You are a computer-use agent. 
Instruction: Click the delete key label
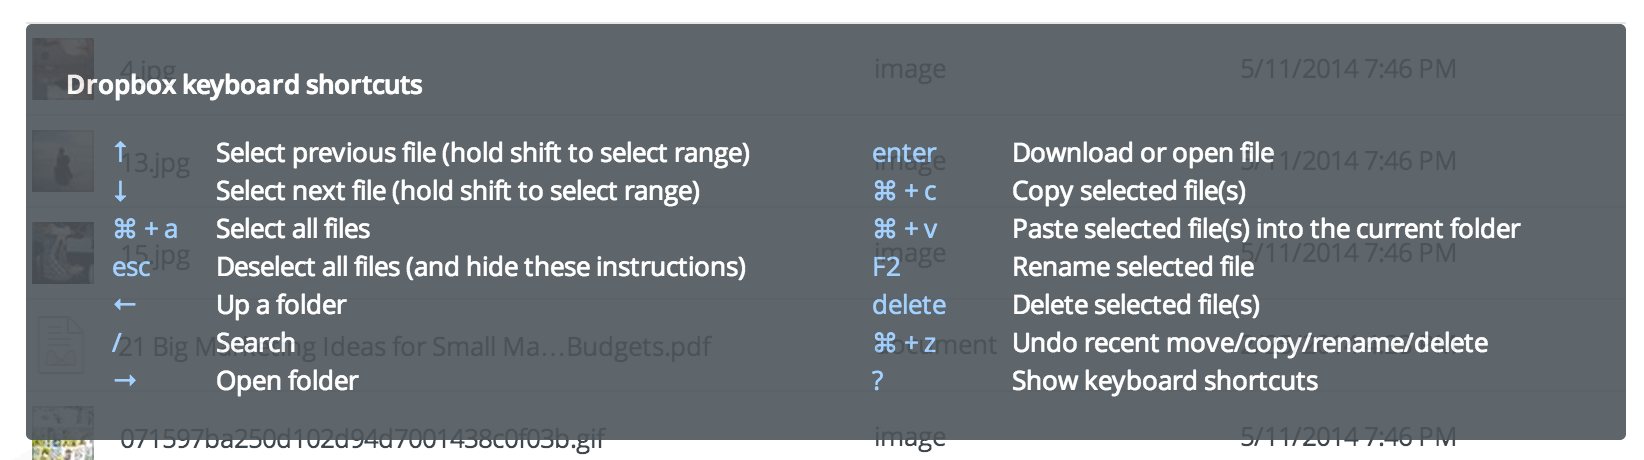[x=909, y=305]
